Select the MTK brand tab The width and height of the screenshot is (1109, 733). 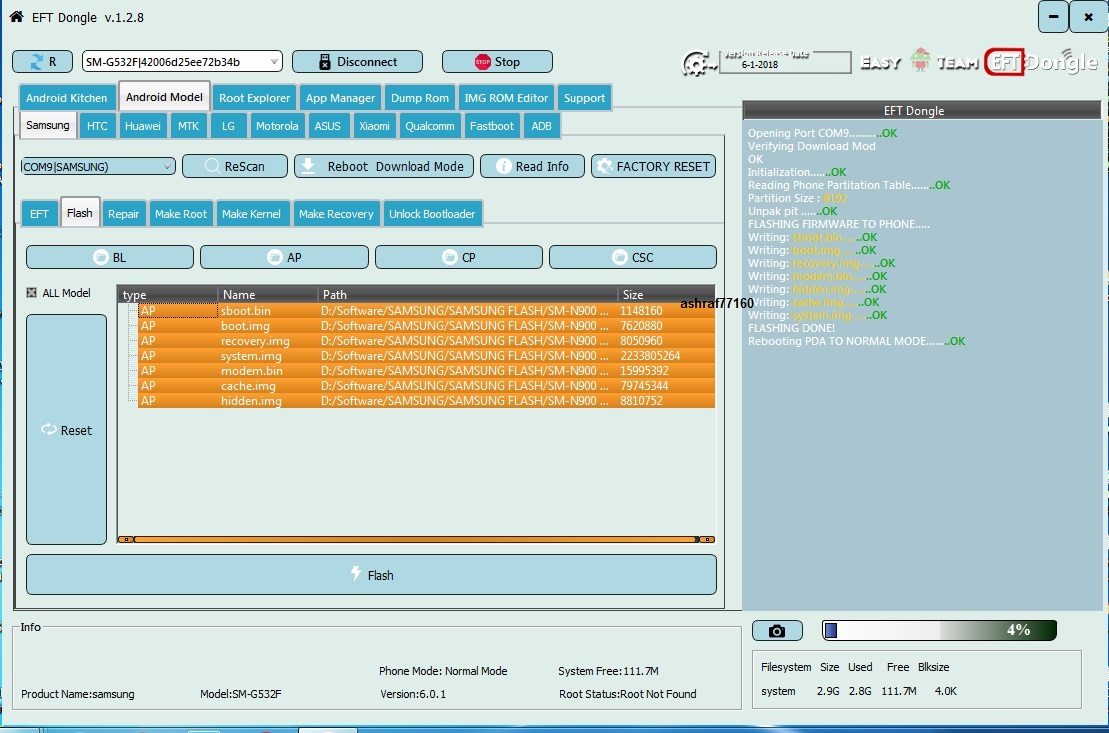(188, 126)
